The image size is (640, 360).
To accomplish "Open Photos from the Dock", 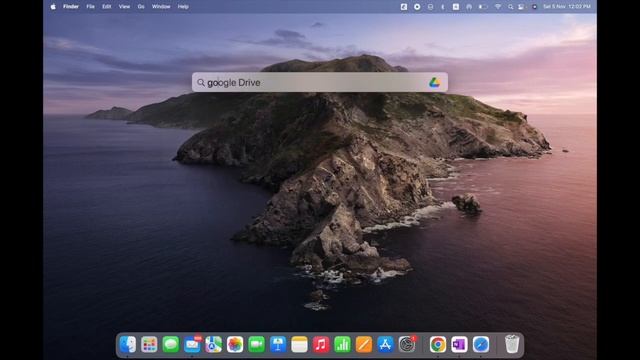I will (x=235, y=344).
